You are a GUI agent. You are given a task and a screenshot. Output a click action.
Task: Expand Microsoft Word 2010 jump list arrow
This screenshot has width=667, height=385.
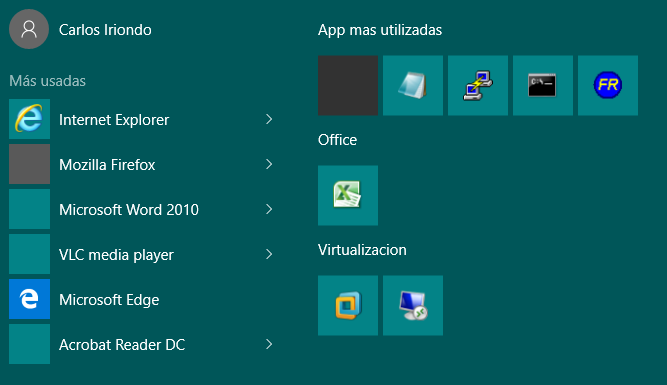pyautogui.click(x=269, y=209)
